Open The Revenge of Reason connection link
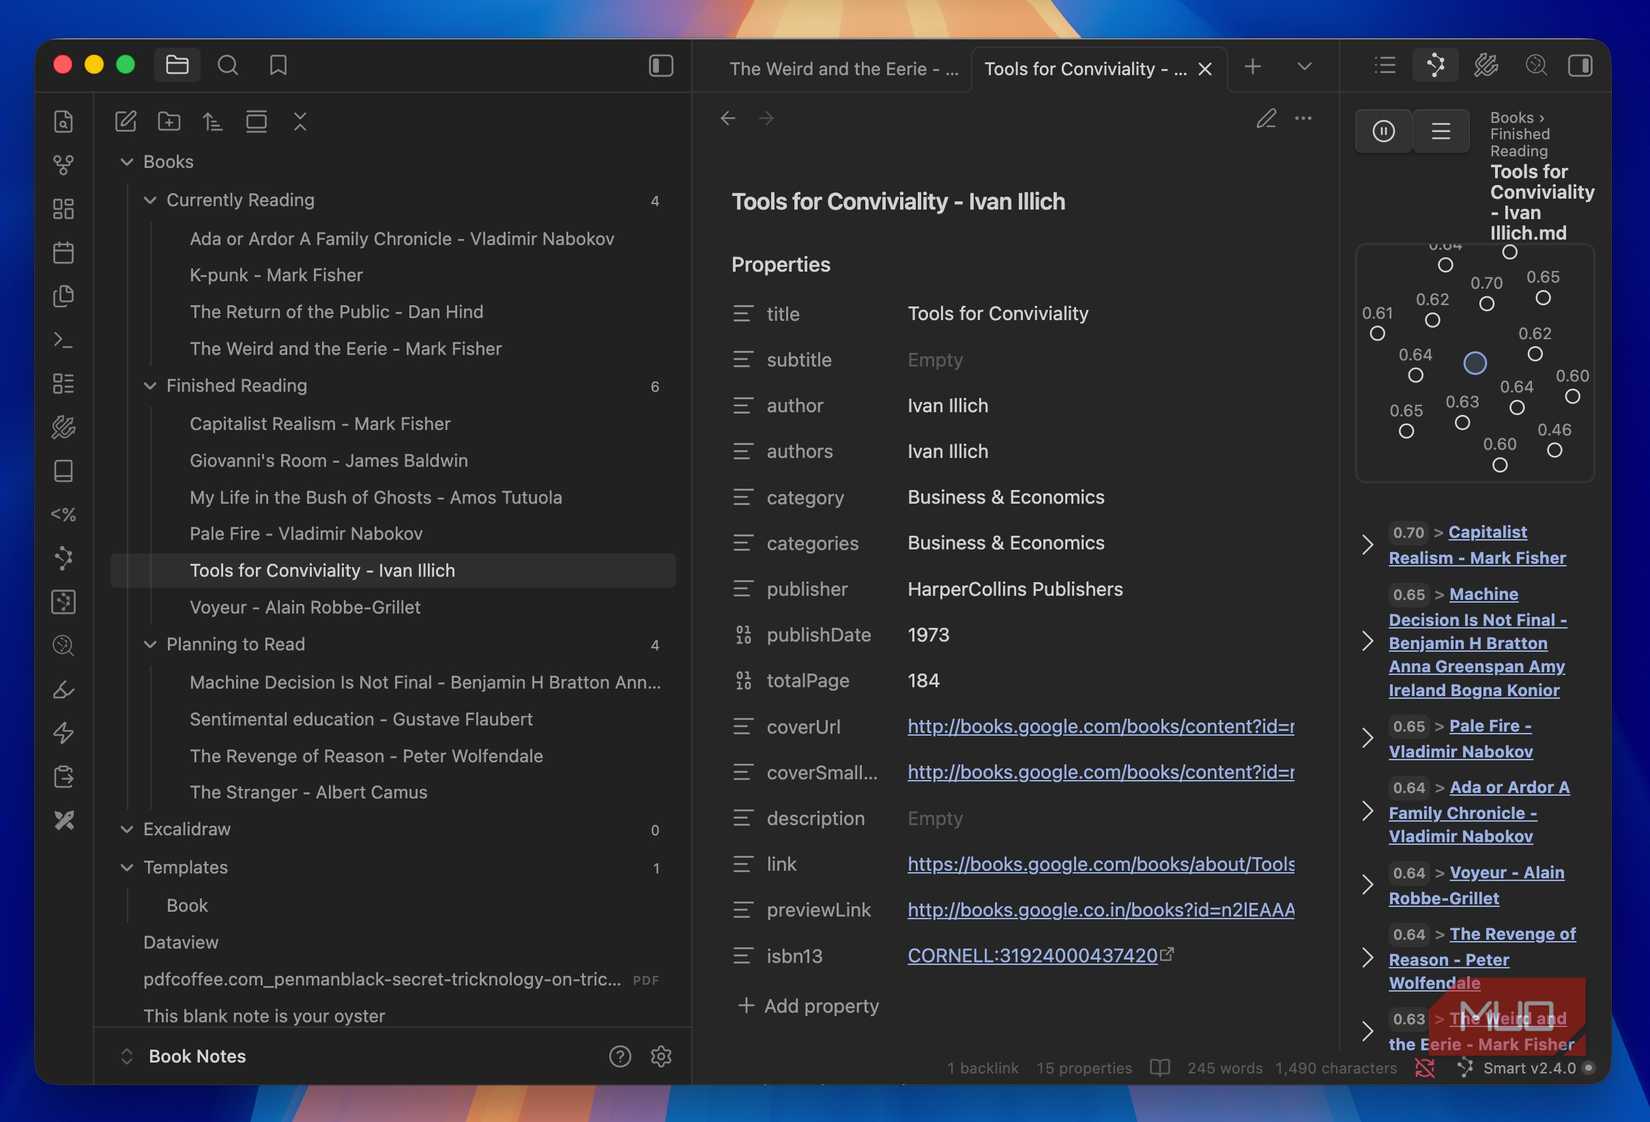The width and height of the screenshot is (1650, 1122). pyautogui.click(x=1482, y=958)
